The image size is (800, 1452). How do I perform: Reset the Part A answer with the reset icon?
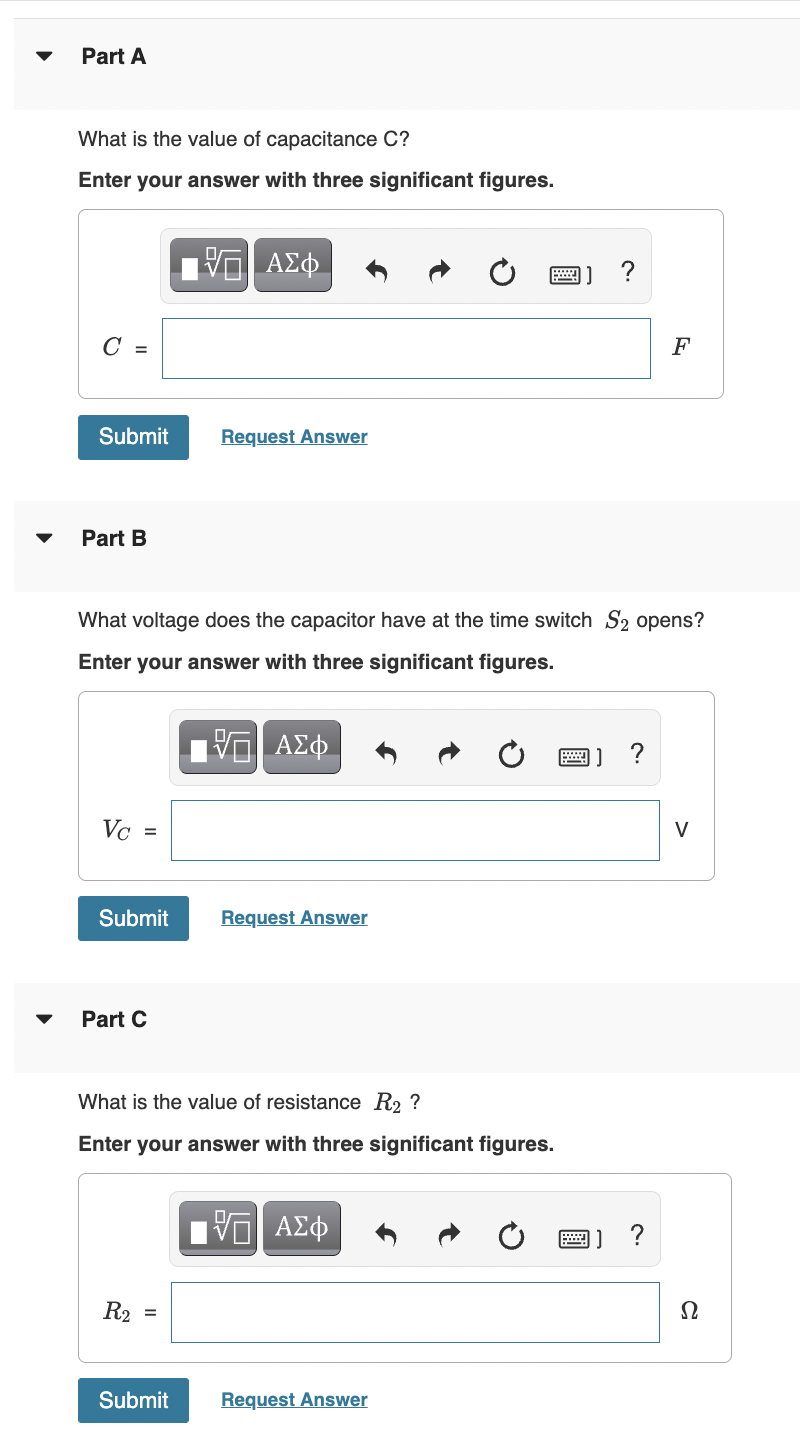coord(502,270)
